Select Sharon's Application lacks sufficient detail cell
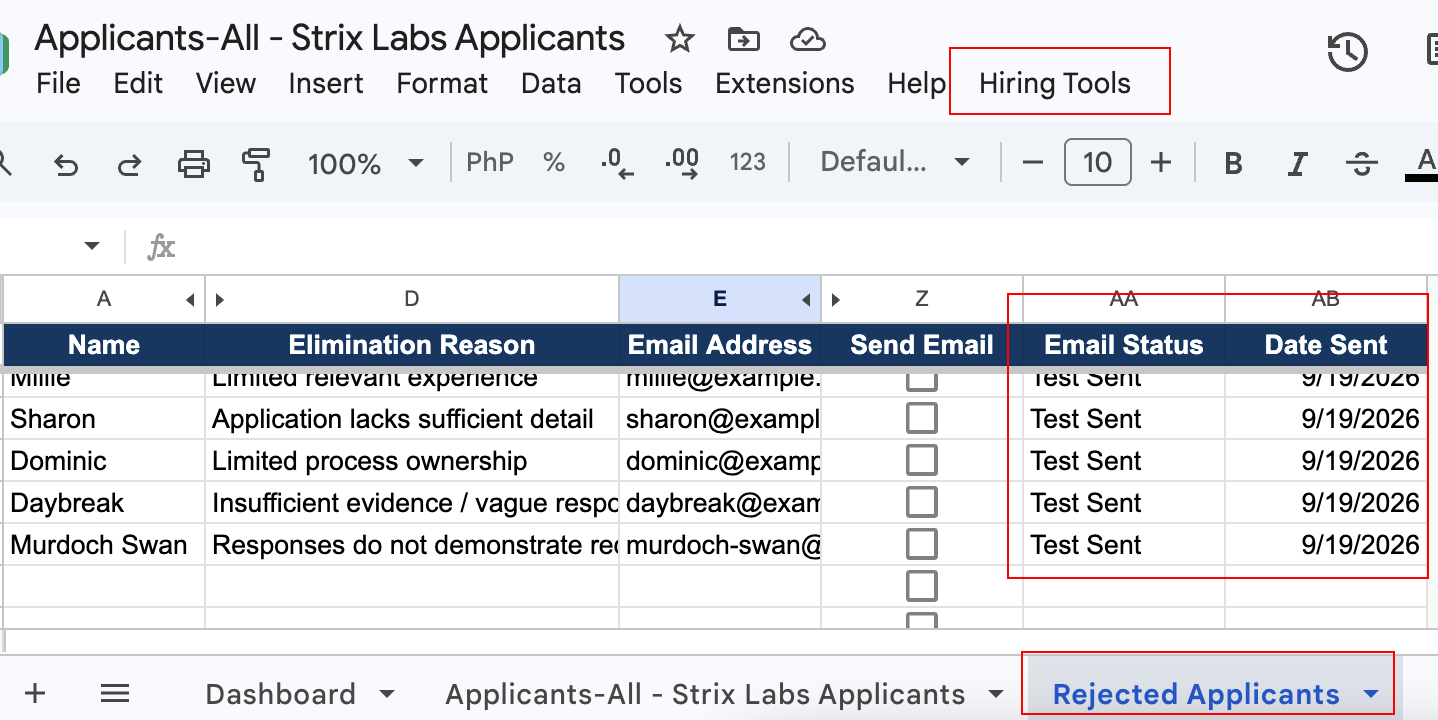The width and height of the screenshot is (1438, 720). (412, 419)
